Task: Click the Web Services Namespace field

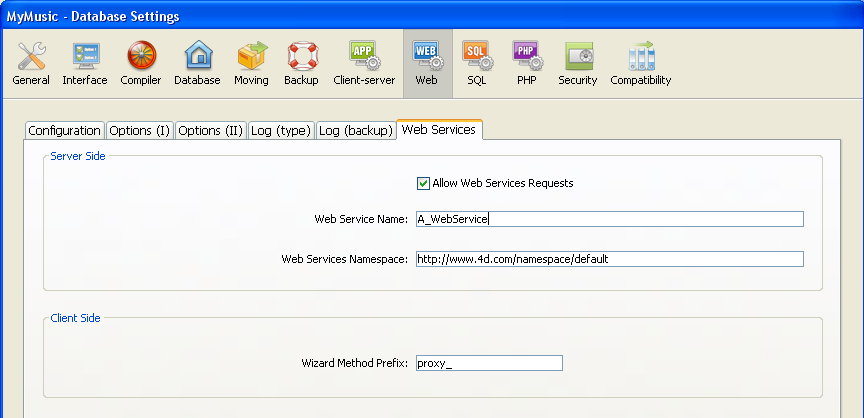Action: coord(609,259)
